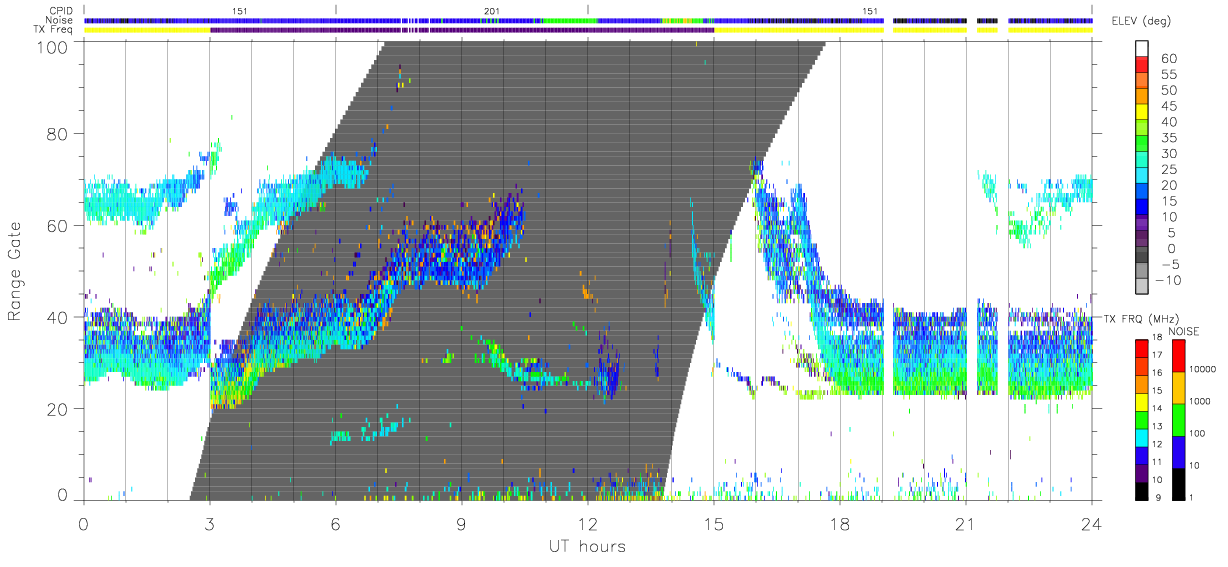Click tick label 12 on the UT hours axis
This screenshot has width=1228, height=567.
(x=587, y=523)
